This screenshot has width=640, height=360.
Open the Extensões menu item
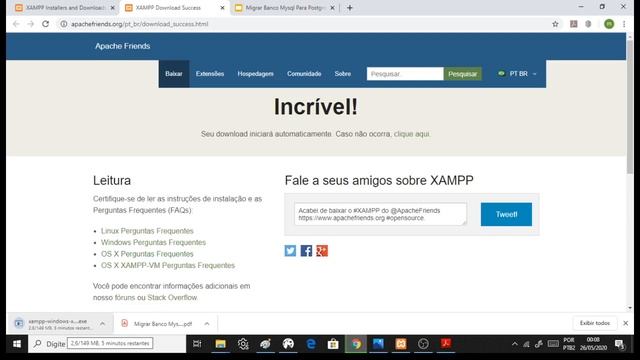210,74
